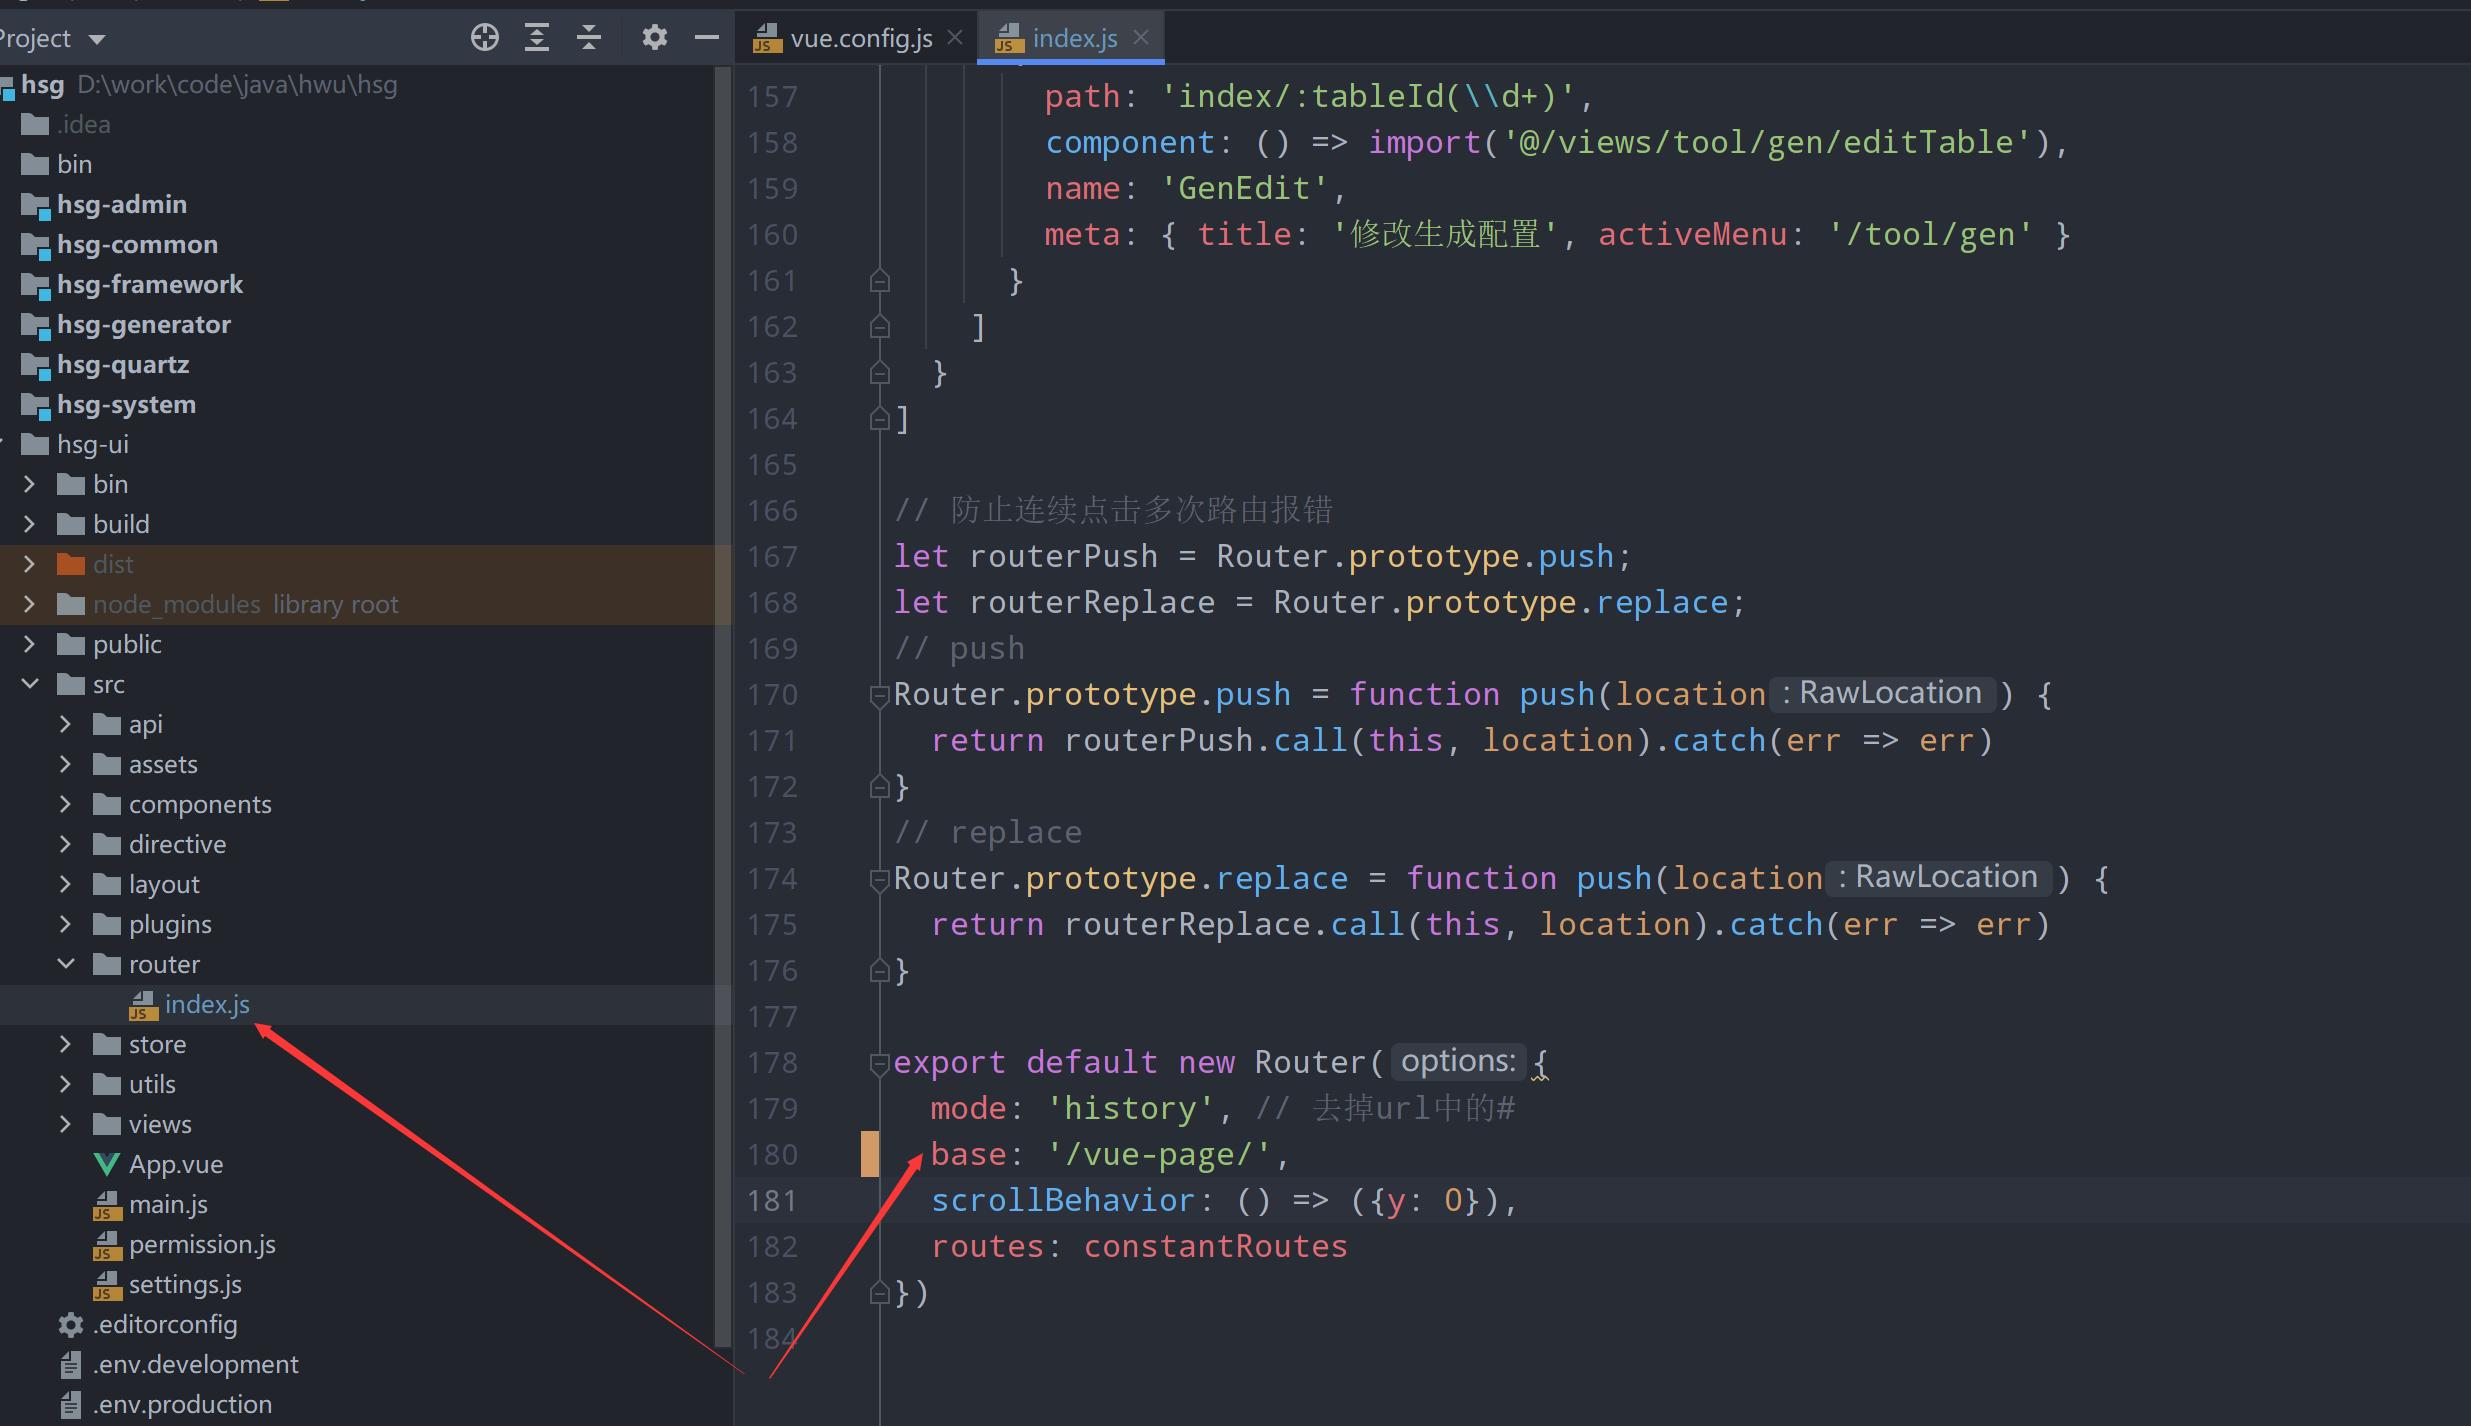Switch to the vue.config.js tab
The width and height of the screenshot is (2471, 1426).
[845, 38]
